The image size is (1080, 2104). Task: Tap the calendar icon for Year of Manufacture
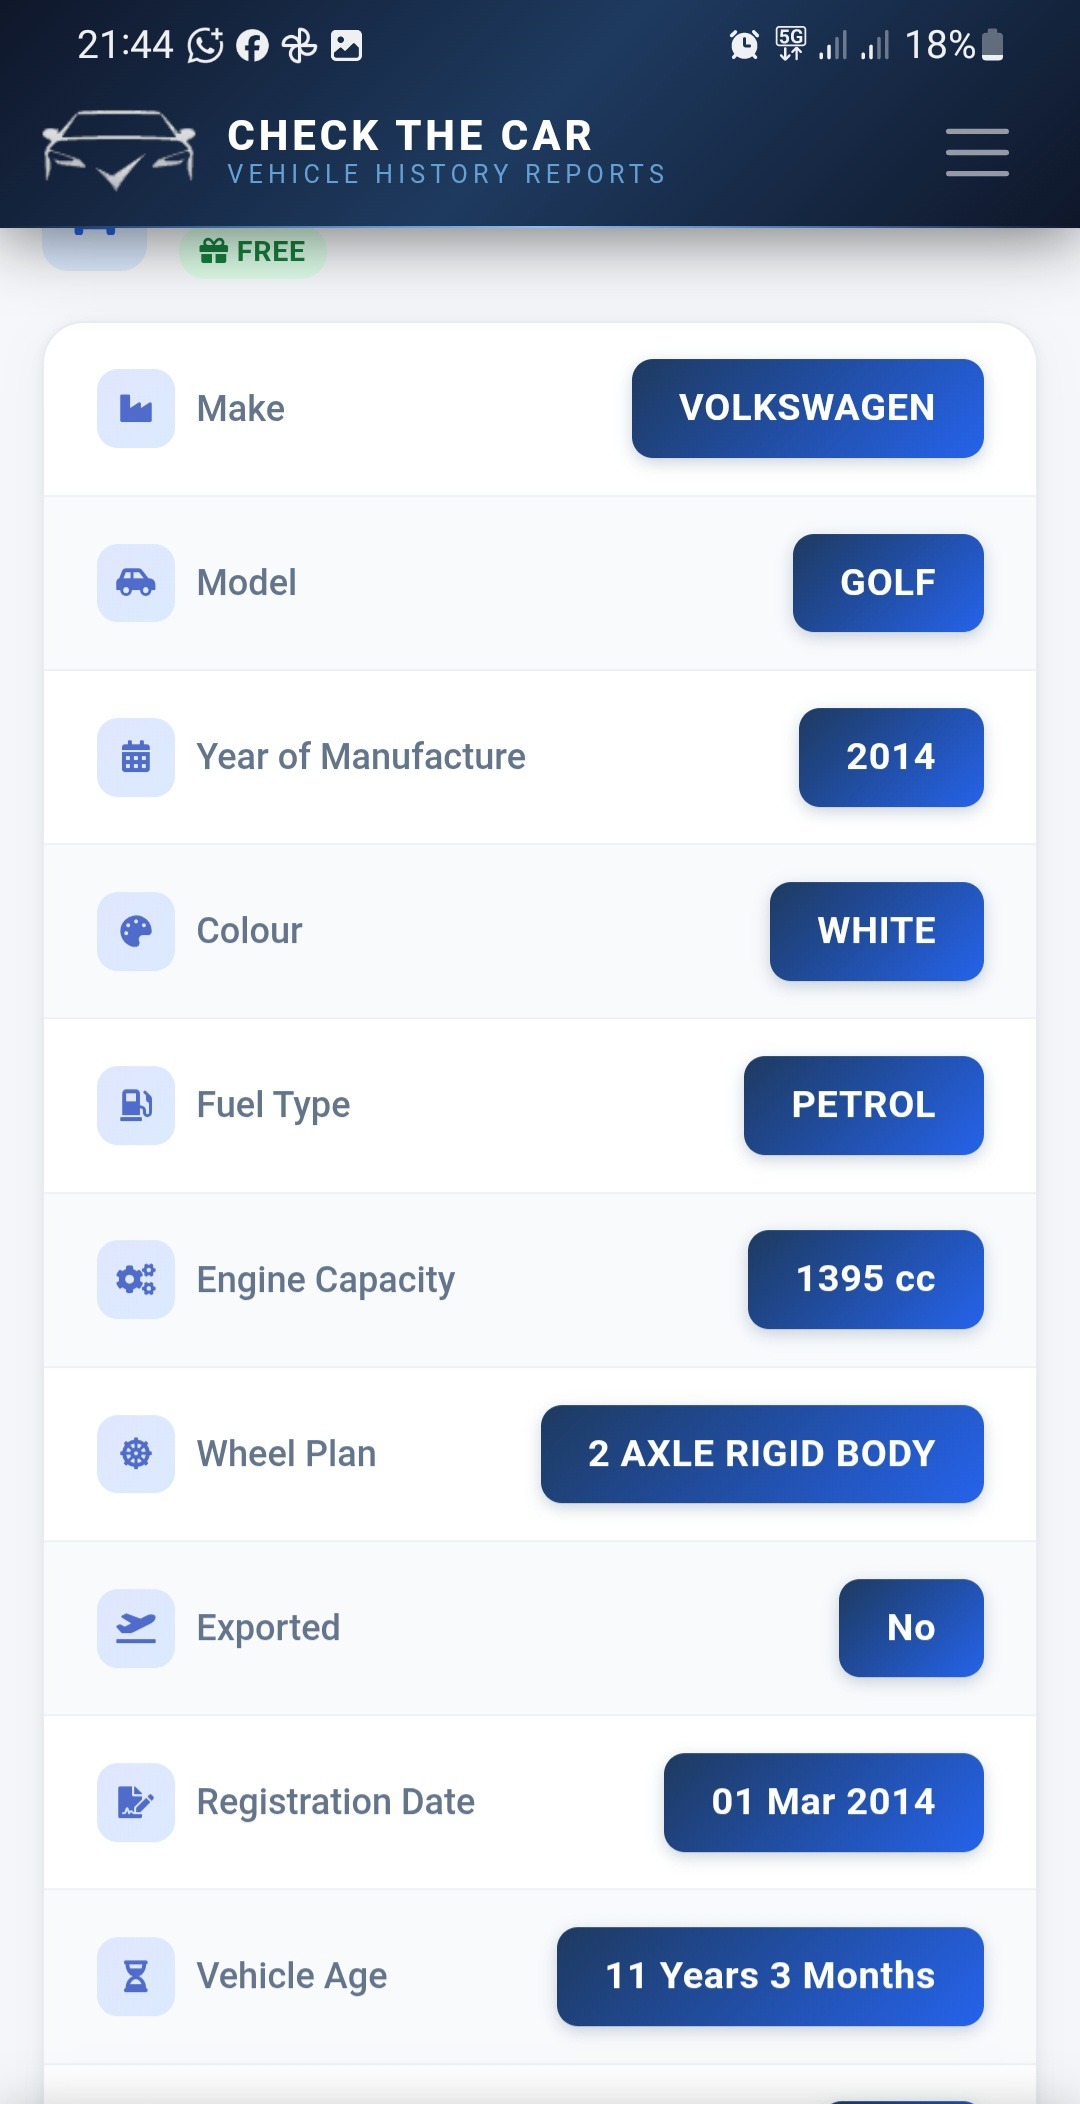tap(136, 757)
